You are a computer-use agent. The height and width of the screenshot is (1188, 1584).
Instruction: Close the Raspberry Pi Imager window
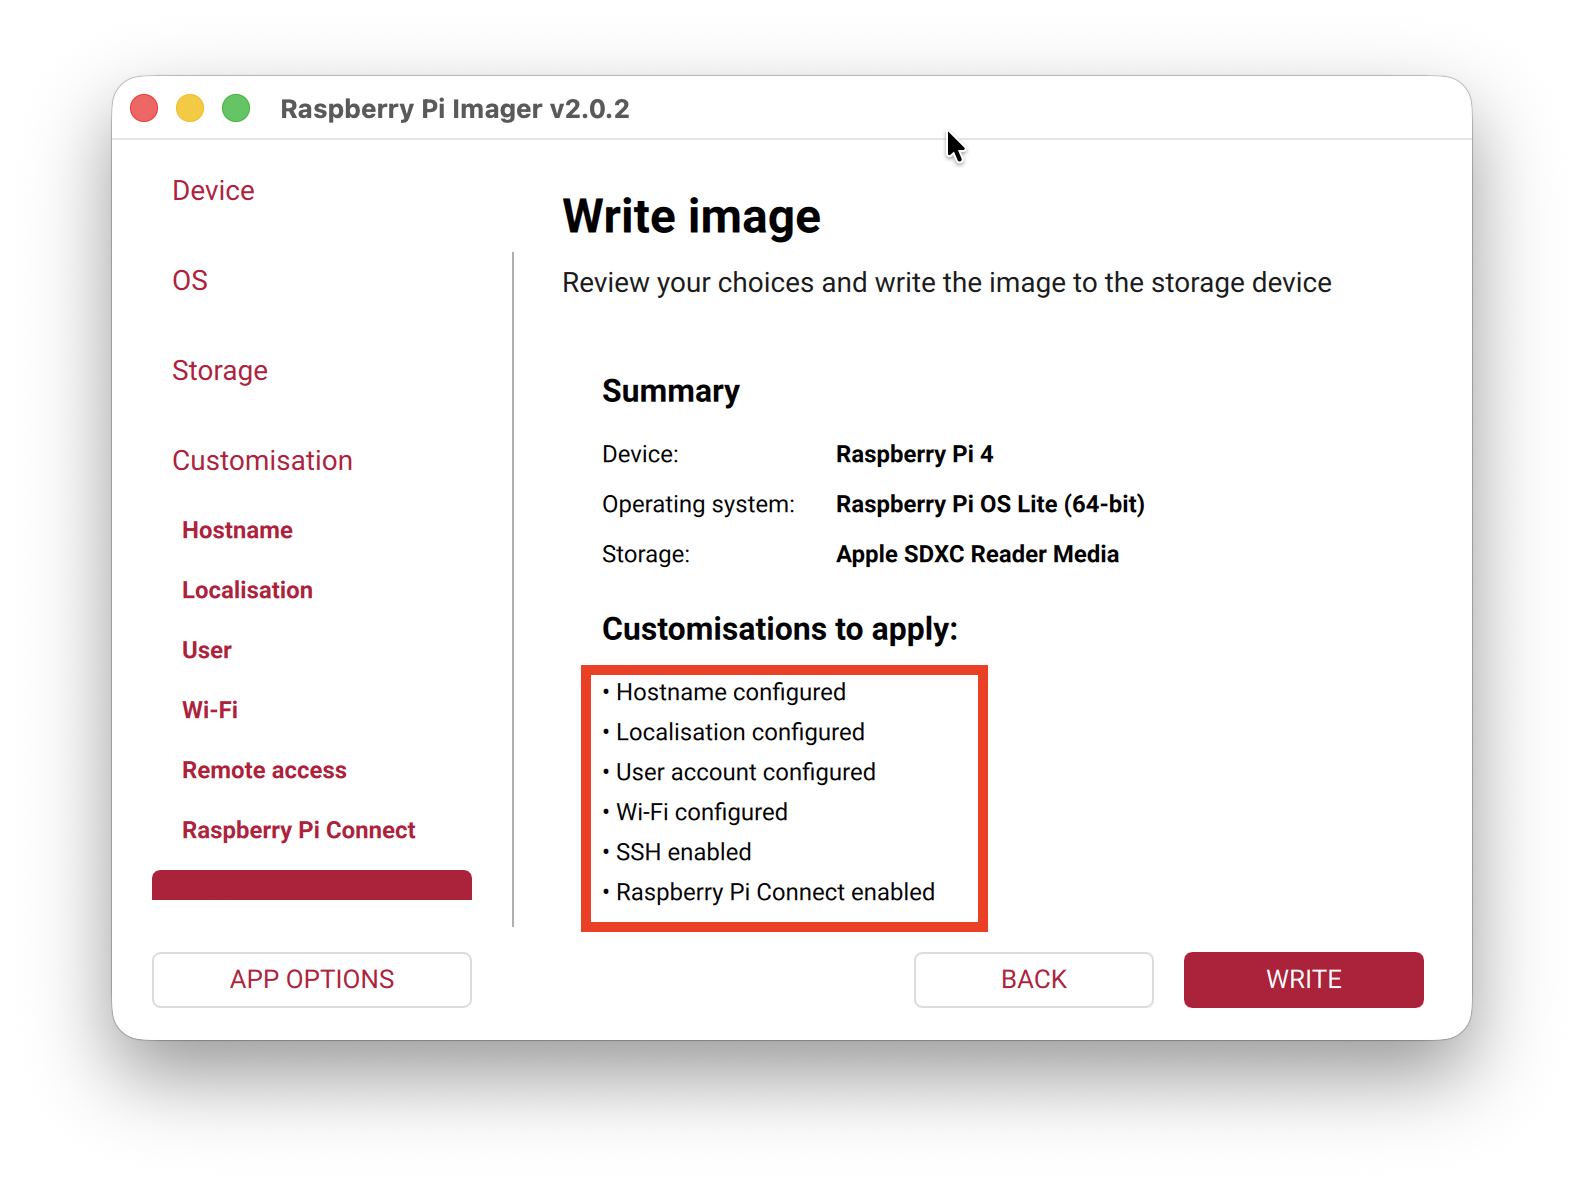pos(144,108)
